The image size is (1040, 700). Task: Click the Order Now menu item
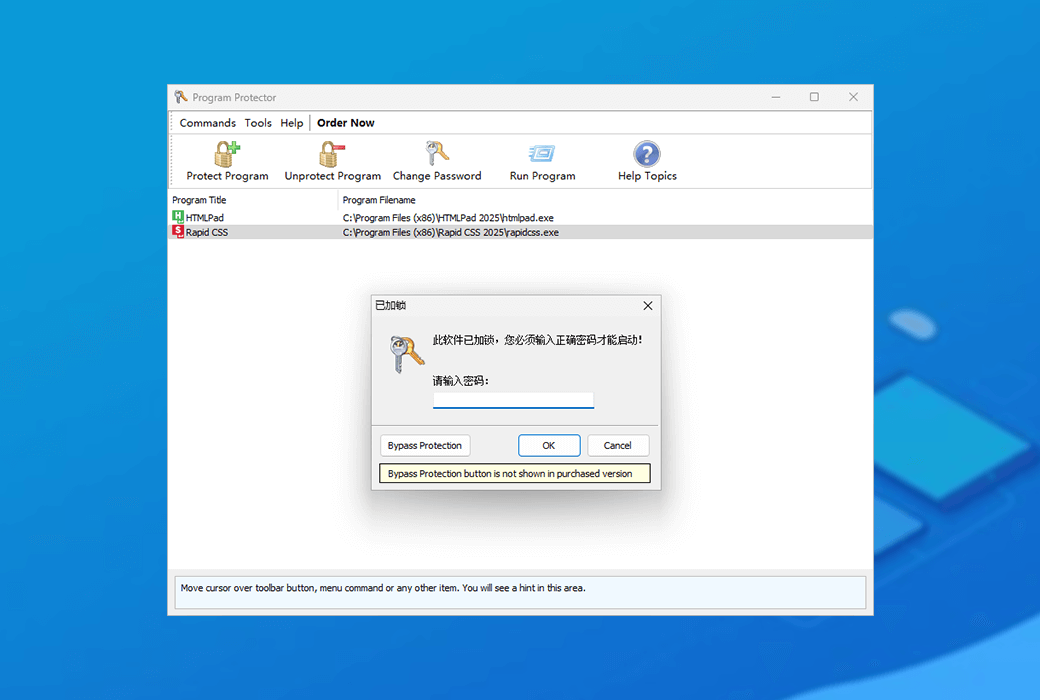346,123
